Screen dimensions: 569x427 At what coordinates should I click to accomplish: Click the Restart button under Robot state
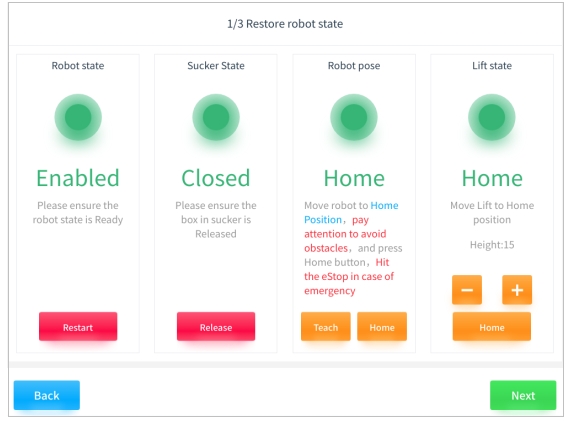78,326
